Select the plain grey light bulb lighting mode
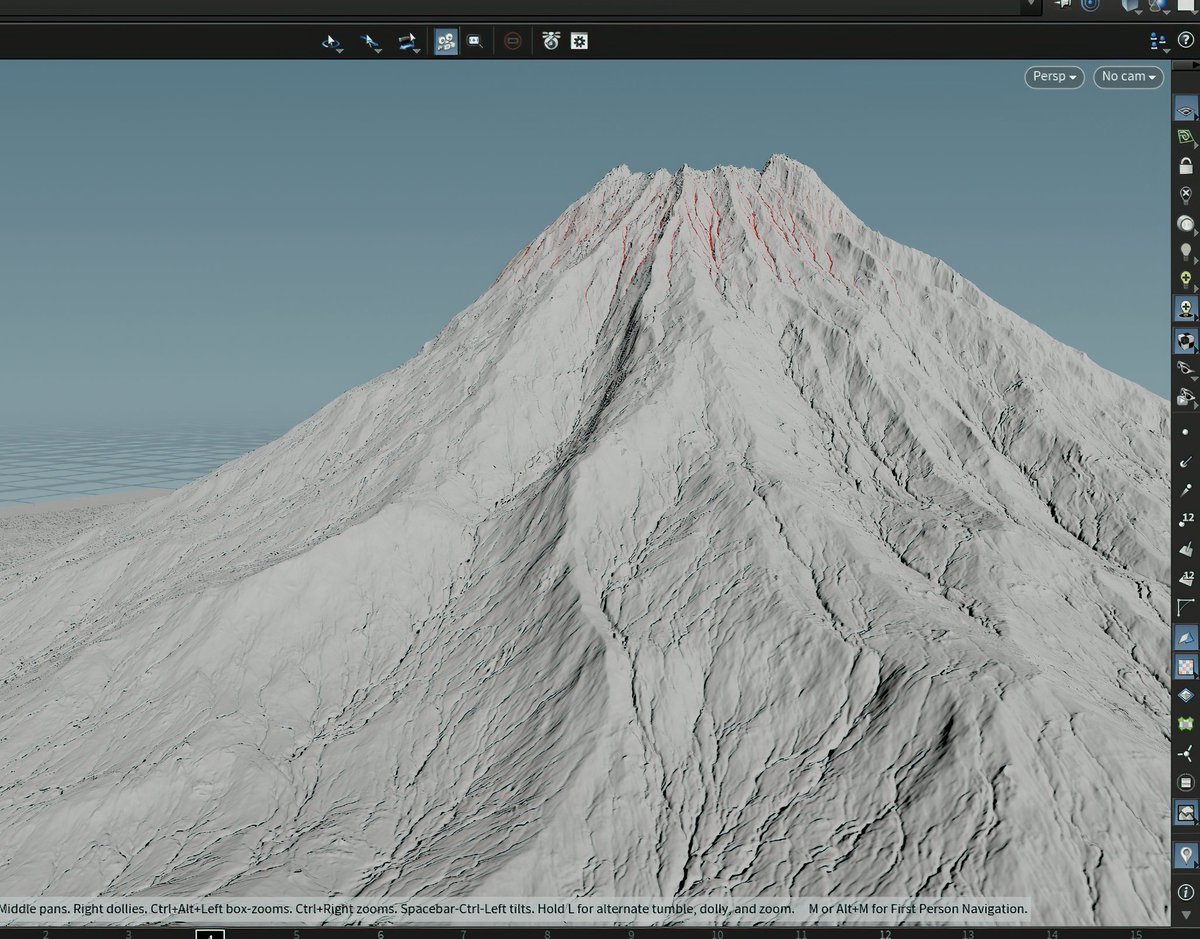1200x939 pixels. [1185, 251]
